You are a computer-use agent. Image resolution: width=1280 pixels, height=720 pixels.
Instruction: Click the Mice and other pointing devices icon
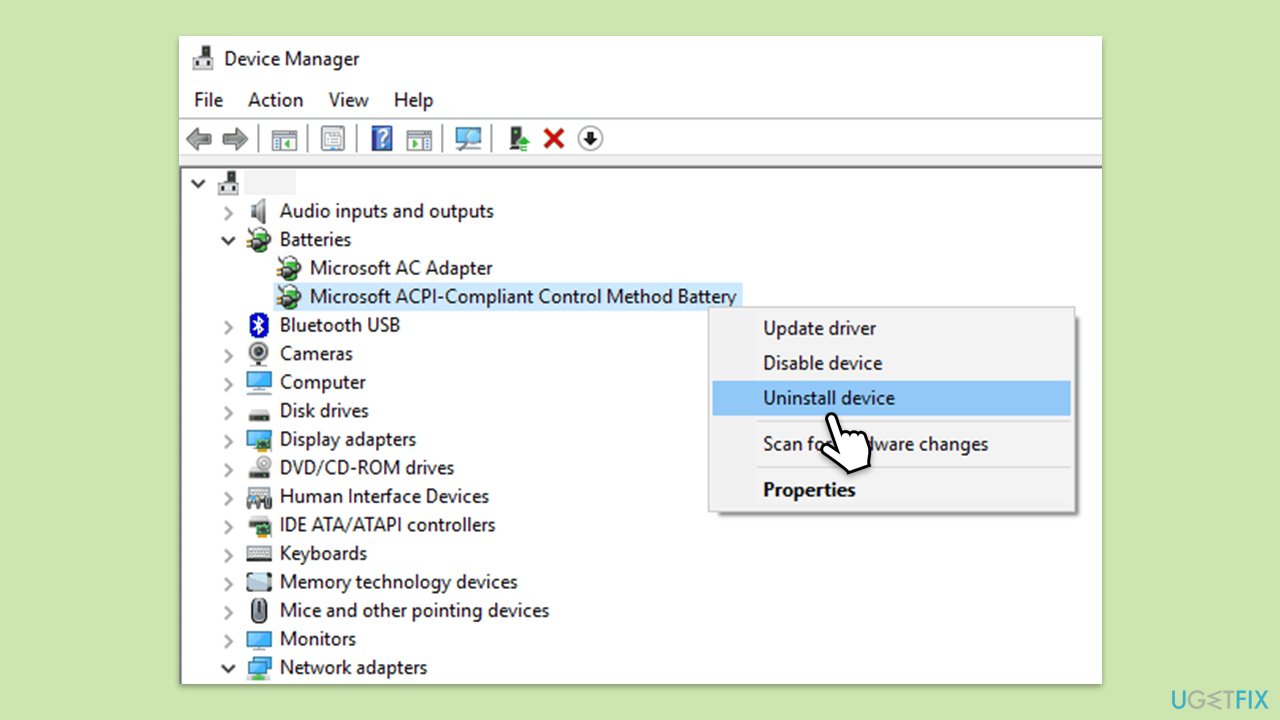click(x=259, y=611)
